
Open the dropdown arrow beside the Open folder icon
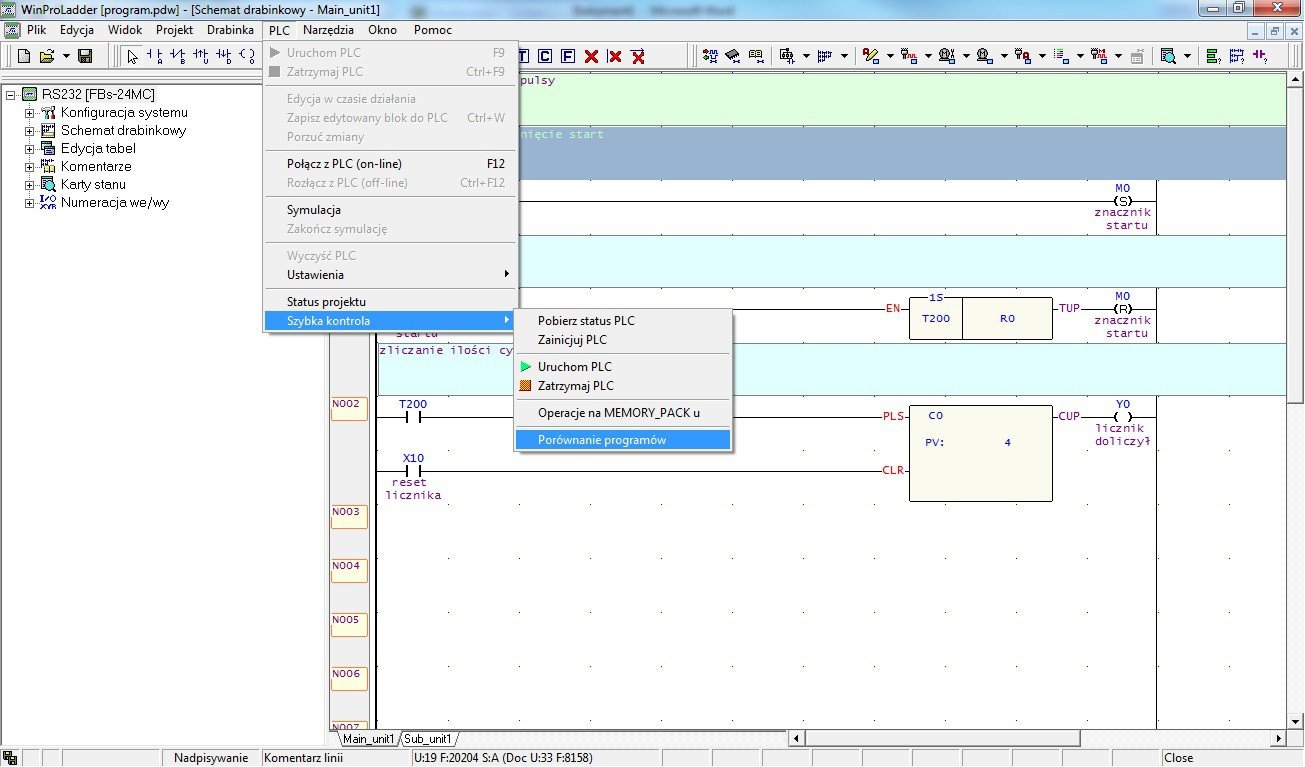point(66,56)
